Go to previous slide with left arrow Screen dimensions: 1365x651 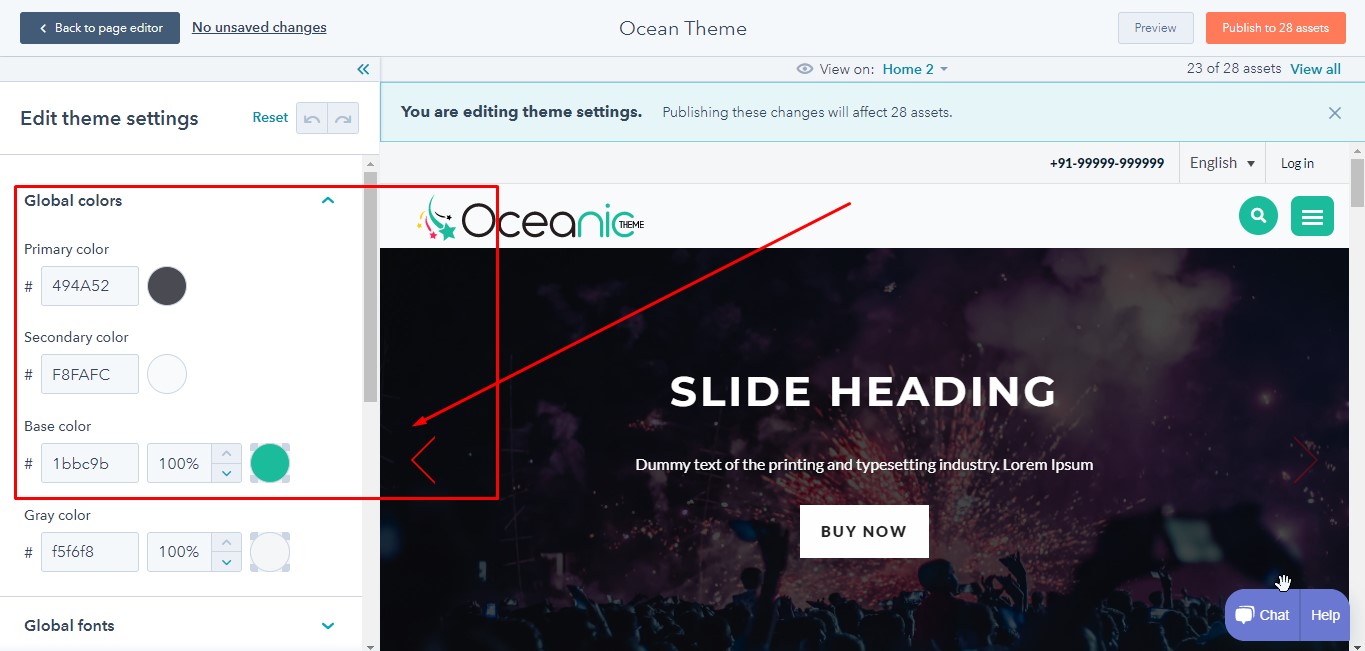pyautogui.click(x=423, y=460)
